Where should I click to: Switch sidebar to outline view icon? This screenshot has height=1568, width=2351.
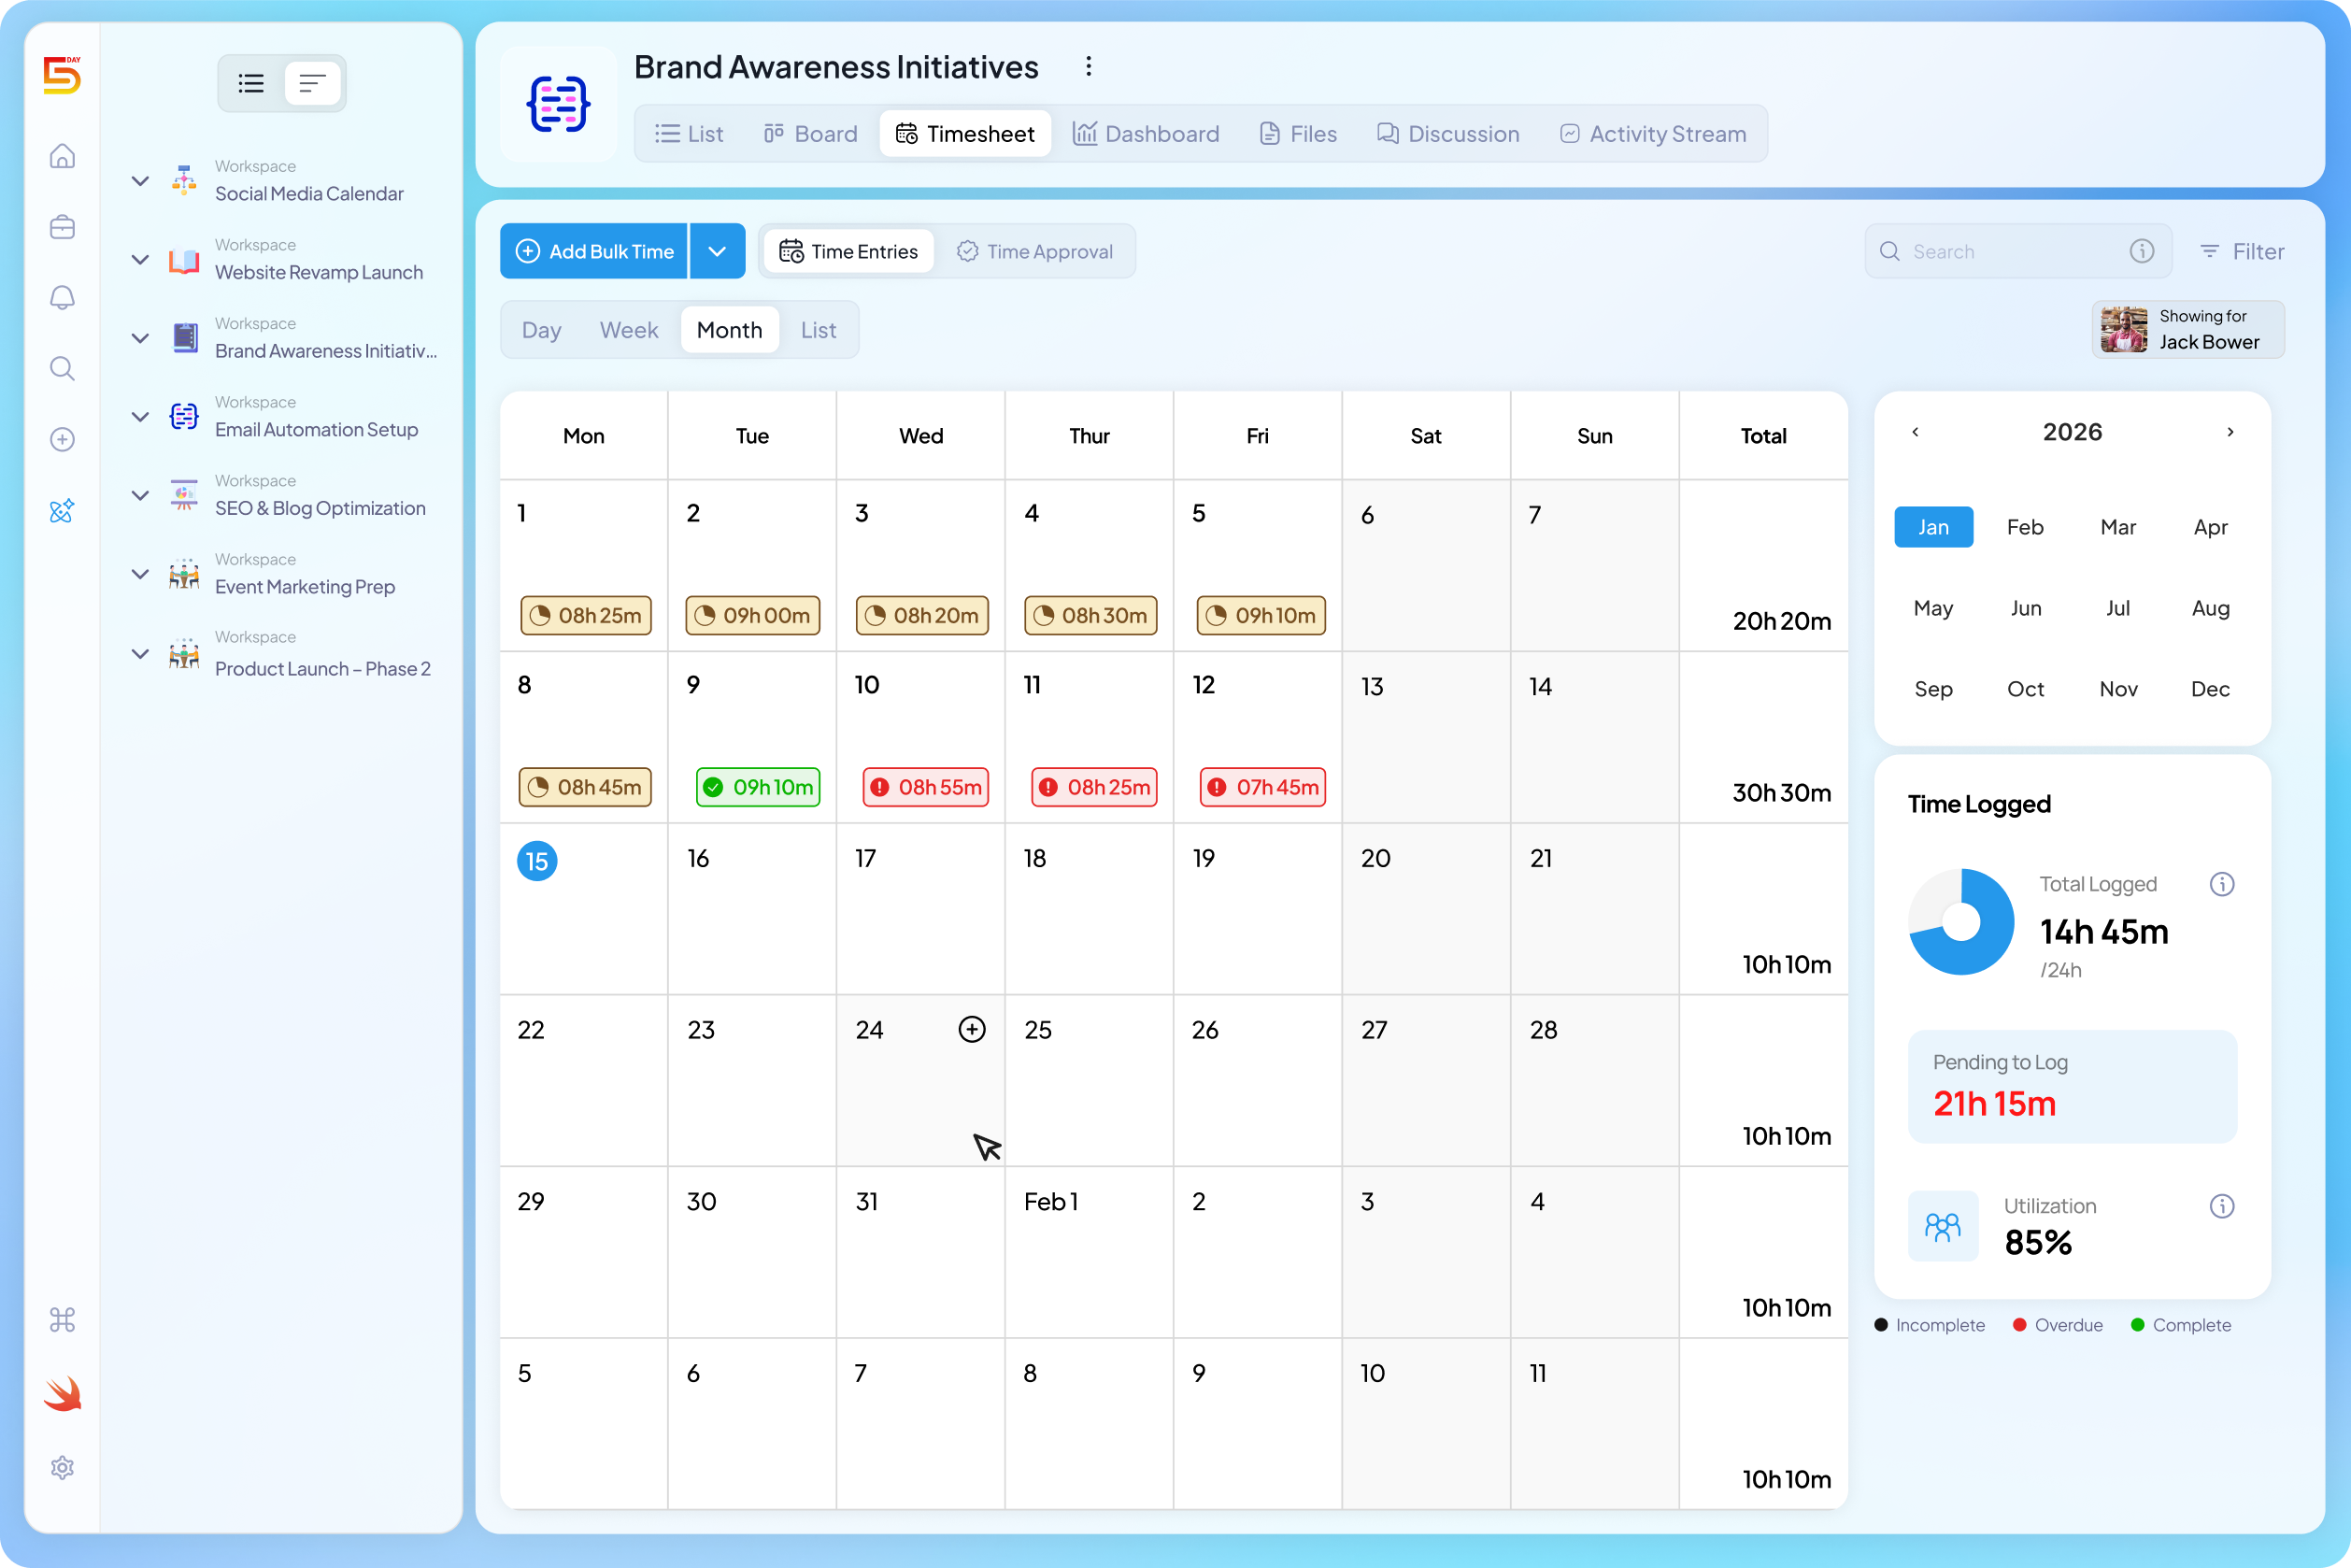[x=312, y=83]
